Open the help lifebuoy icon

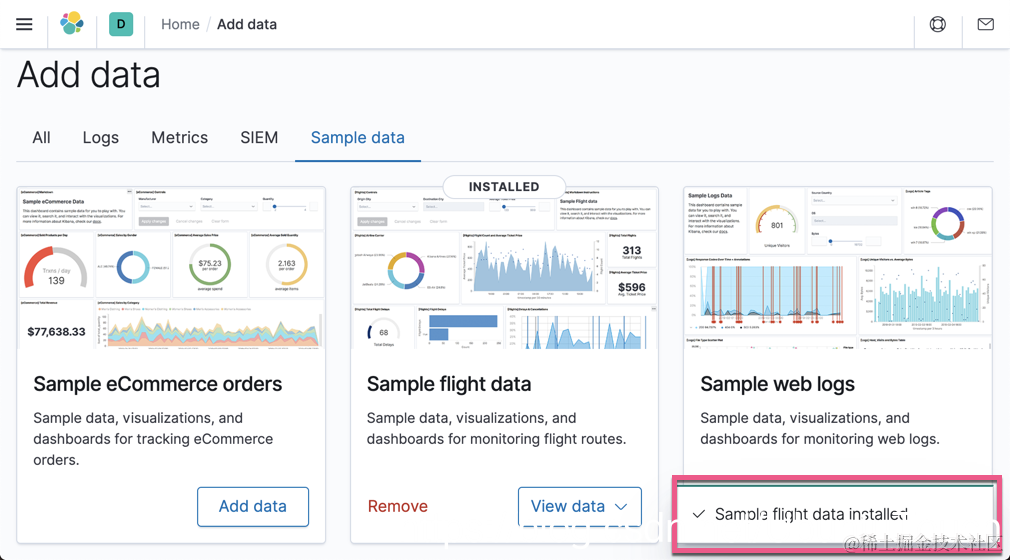pyautogui.click(x=937, y=24)
